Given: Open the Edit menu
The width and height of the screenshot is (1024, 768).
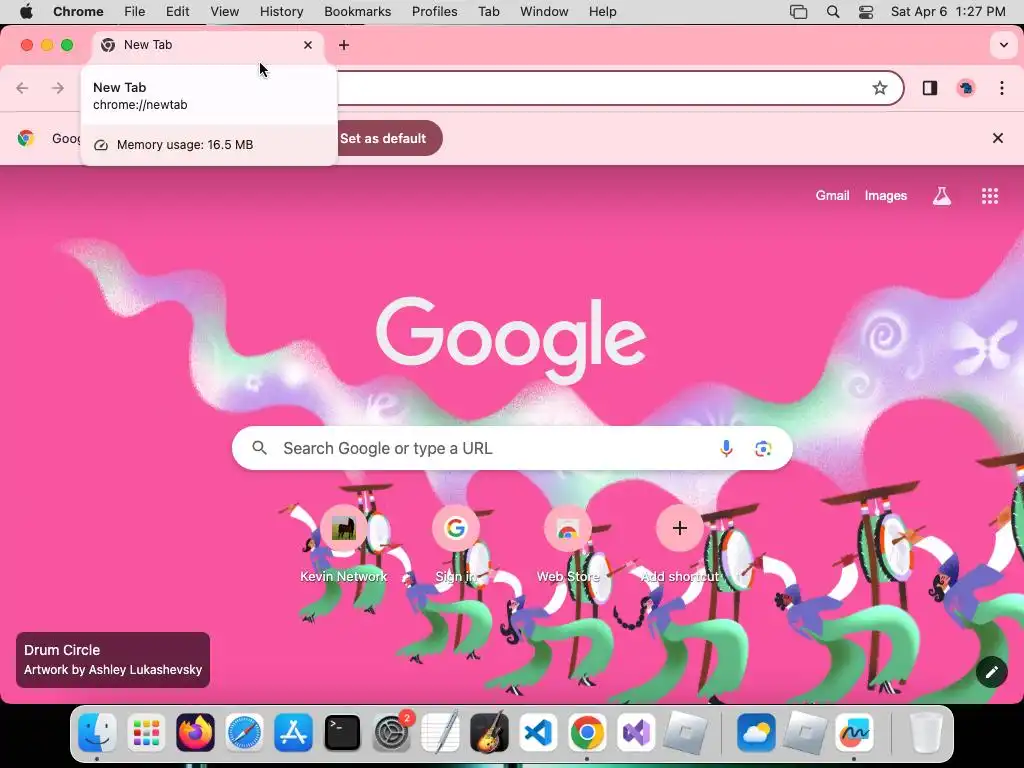Looking at the screenshot, I should coord(177,11).
